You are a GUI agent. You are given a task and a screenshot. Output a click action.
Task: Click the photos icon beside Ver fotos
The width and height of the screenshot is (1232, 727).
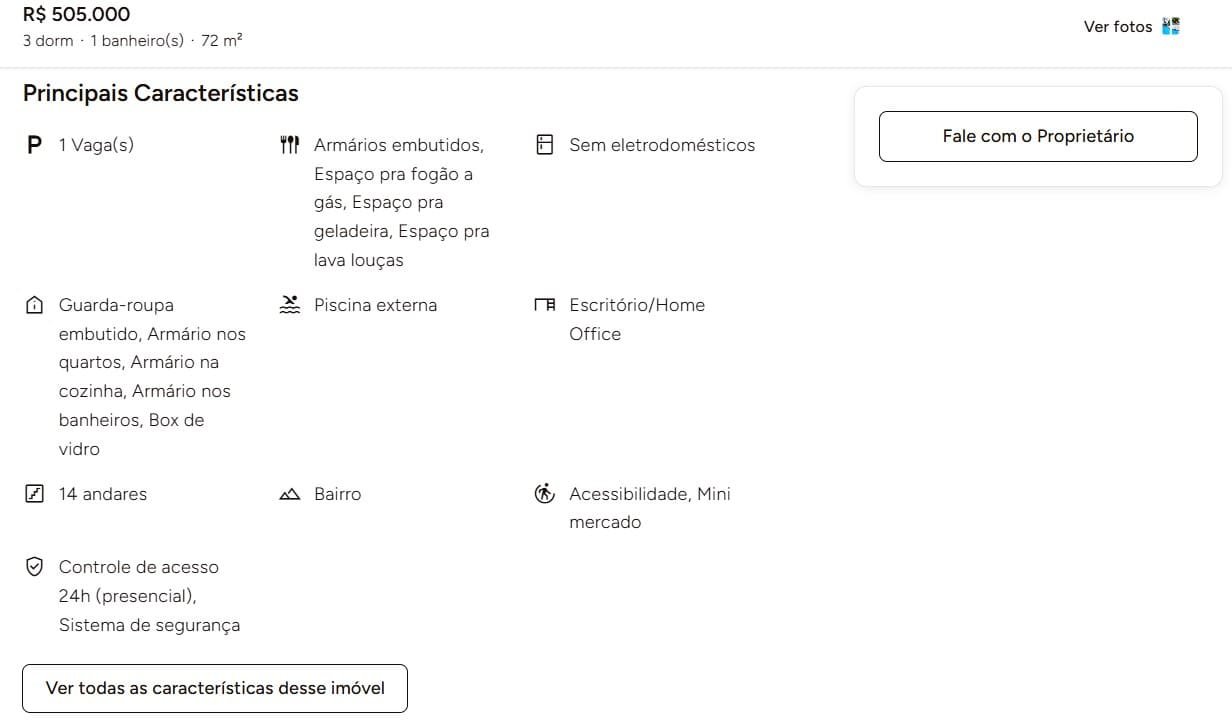tap(1171, 27)
